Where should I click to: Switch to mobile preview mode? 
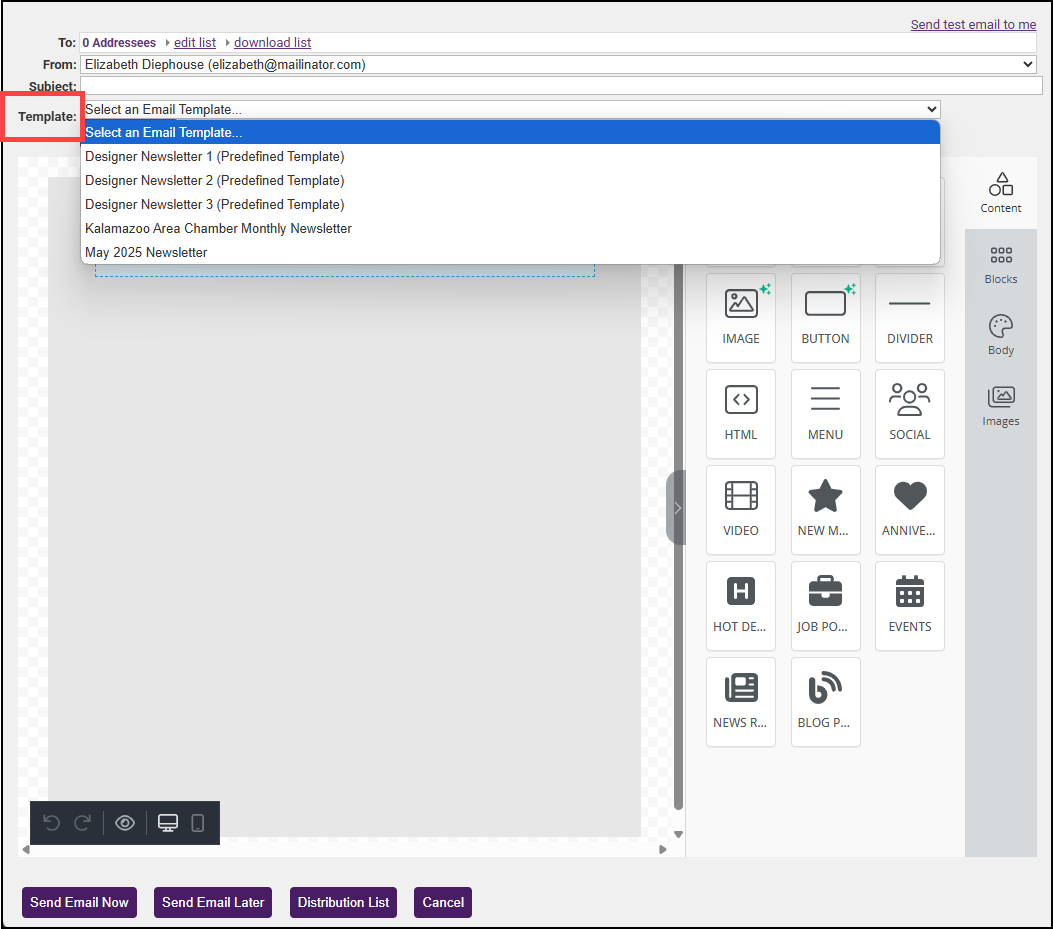(x=198, y=823)
